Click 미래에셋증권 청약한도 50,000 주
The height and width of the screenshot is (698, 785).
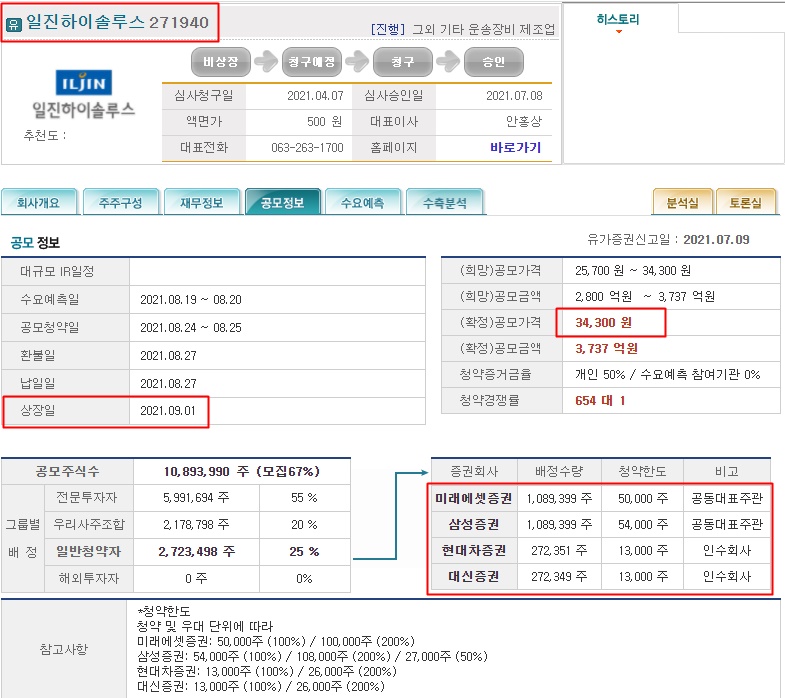pos(643,498)
